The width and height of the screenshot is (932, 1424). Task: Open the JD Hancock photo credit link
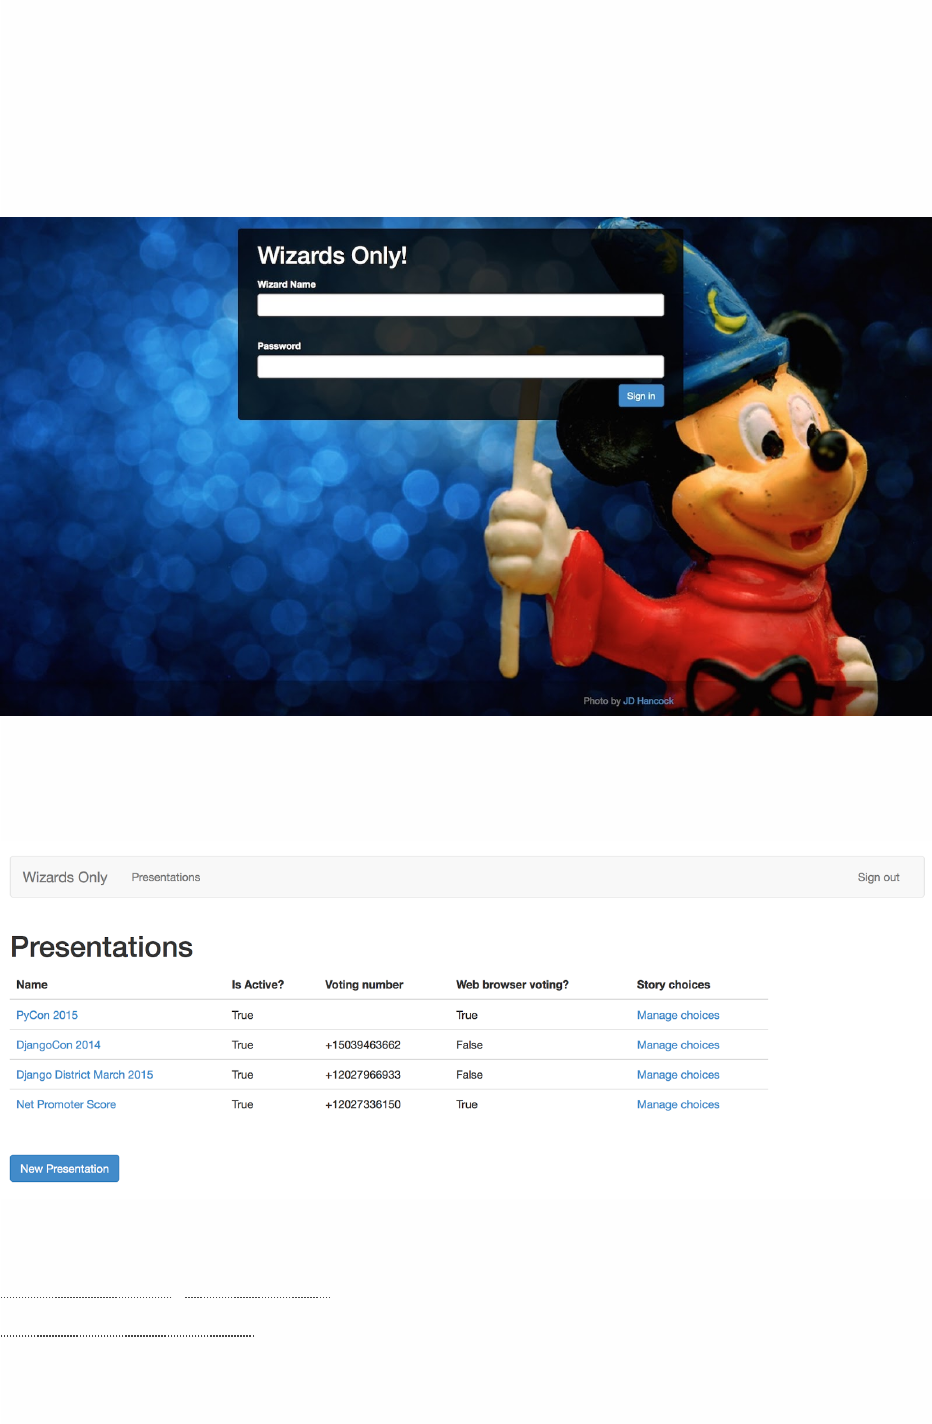648,701
